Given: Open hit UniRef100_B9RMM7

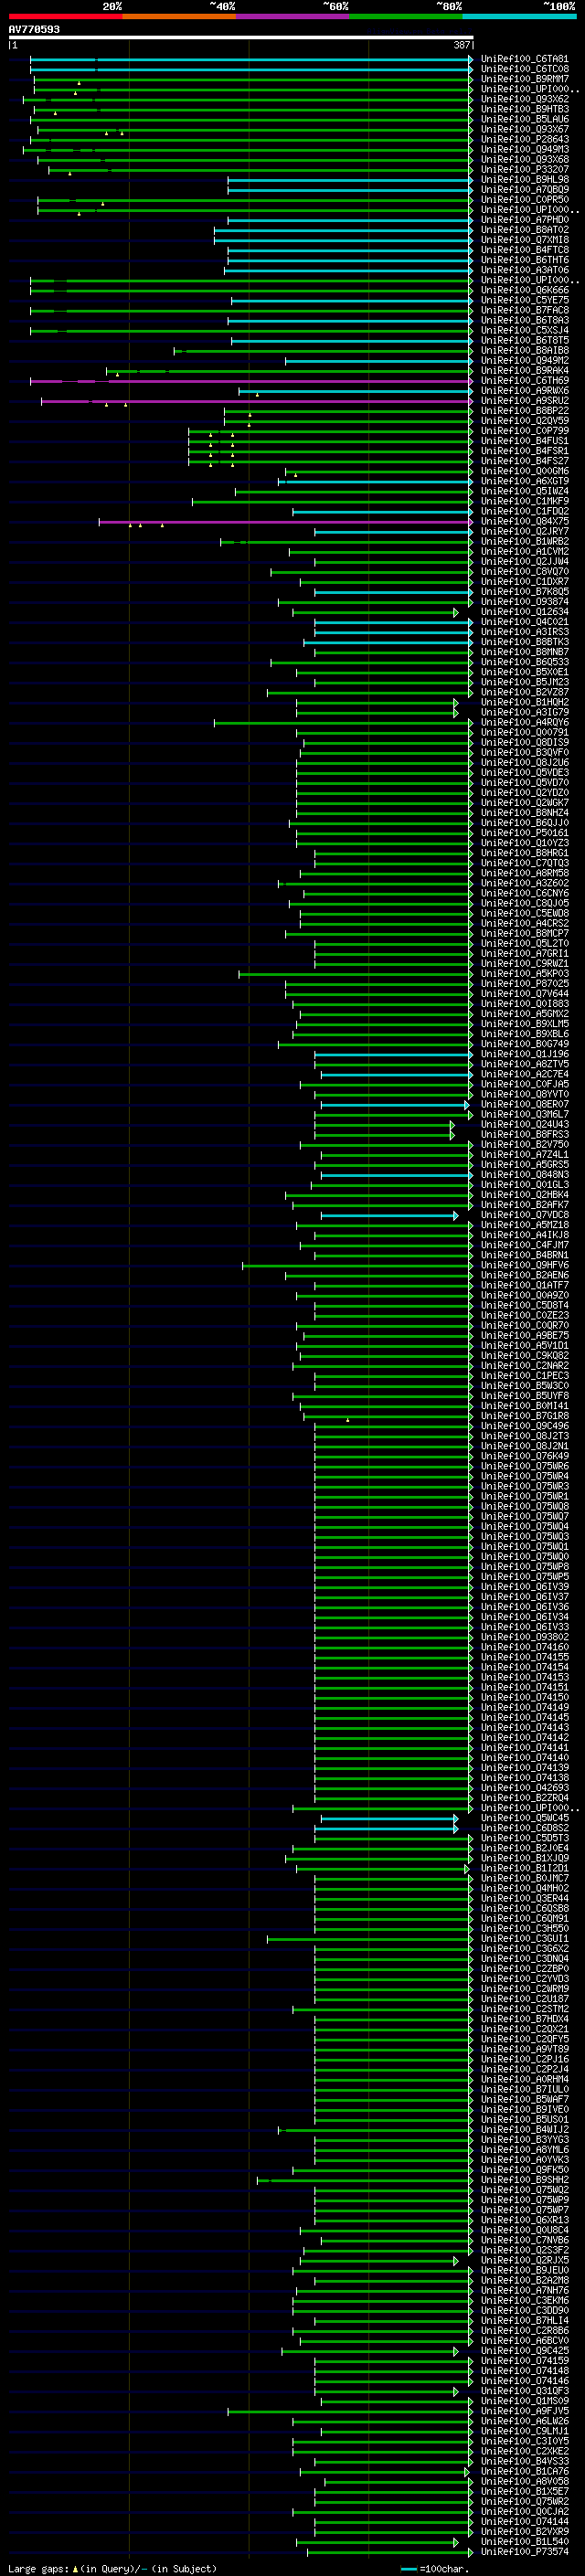Looking at the screenshot, I should (525, 79).
